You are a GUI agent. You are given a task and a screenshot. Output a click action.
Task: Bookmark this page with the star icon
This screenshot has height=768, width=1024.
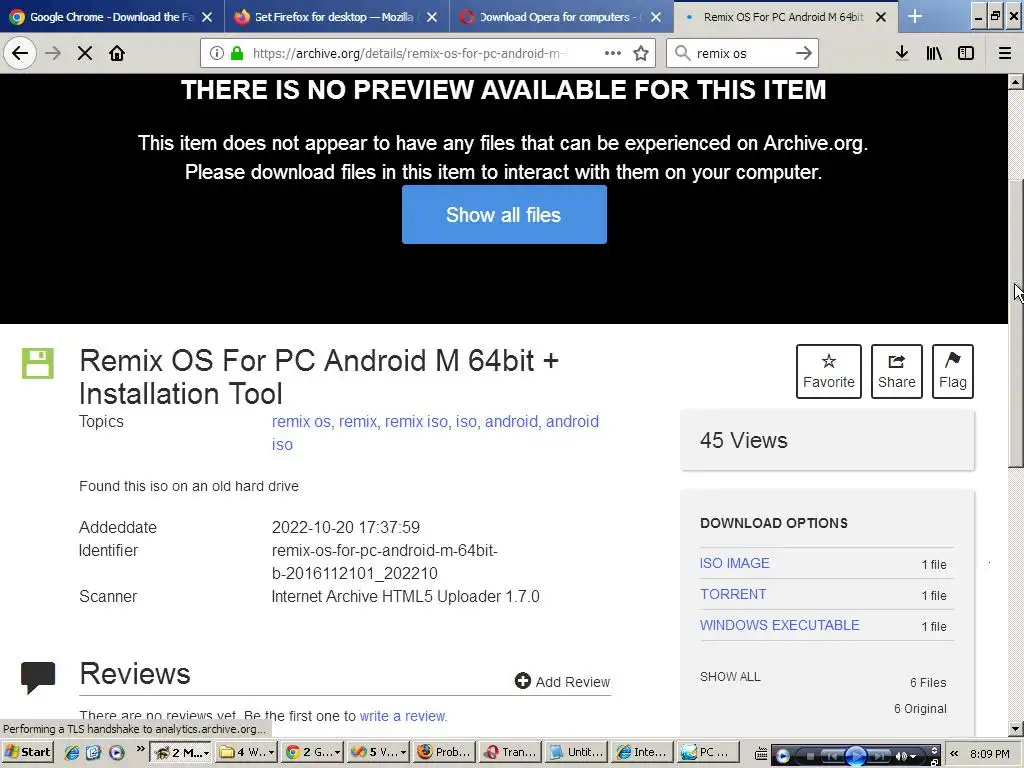pos(641,54)
